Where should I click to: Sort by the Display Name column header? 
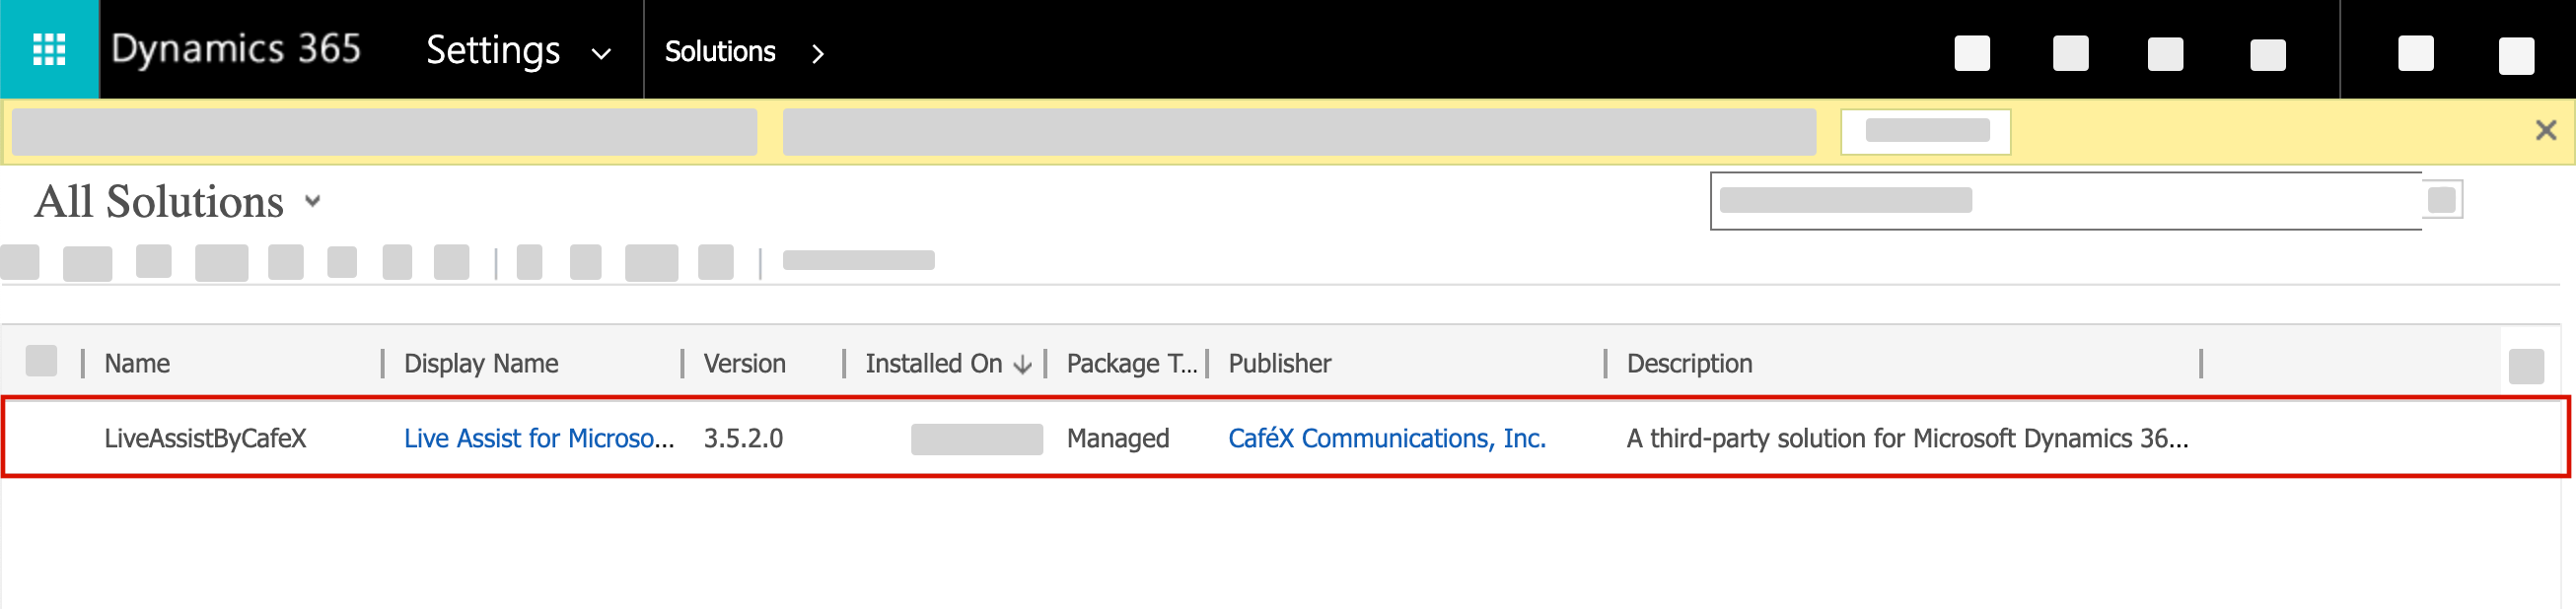click(481, 363)
